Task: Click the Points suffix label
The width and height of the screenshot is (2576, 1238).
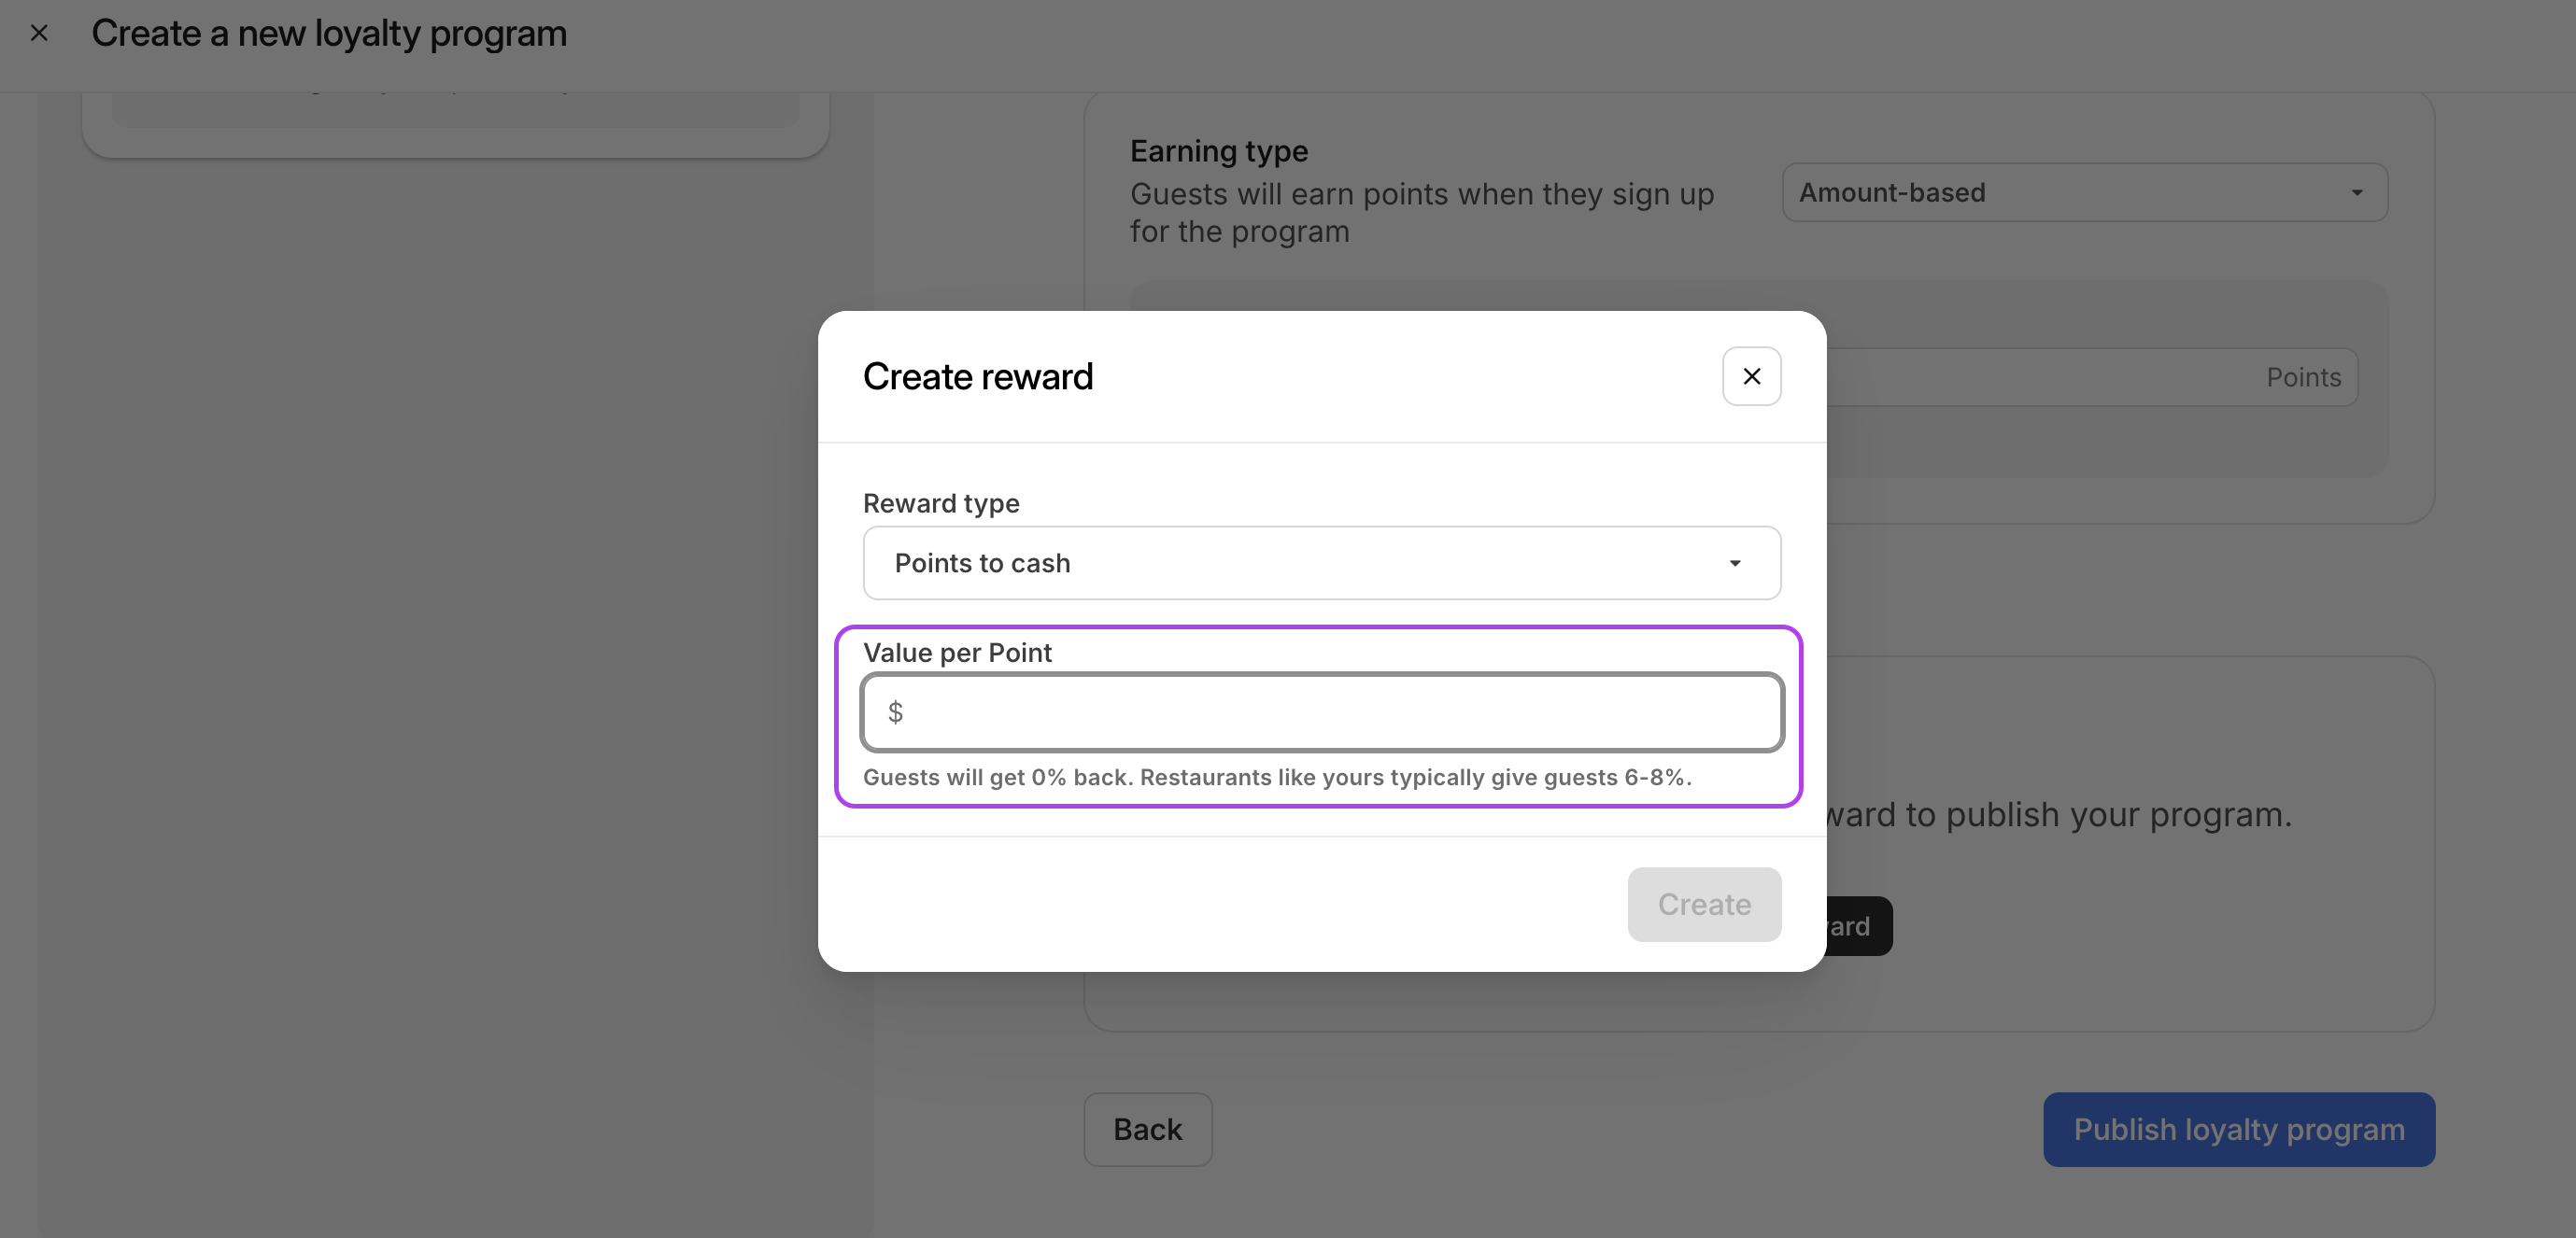Action: 2303,377
